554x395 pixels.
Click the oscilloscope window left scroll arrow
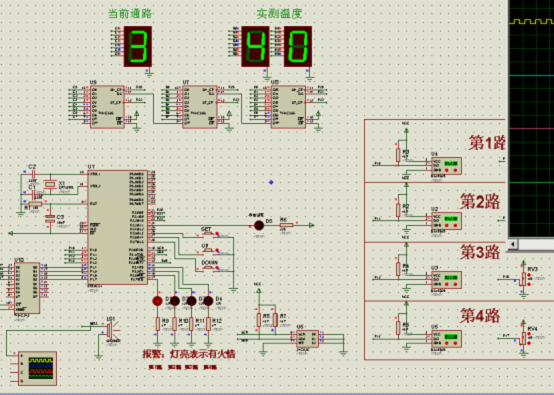[513, 243]
